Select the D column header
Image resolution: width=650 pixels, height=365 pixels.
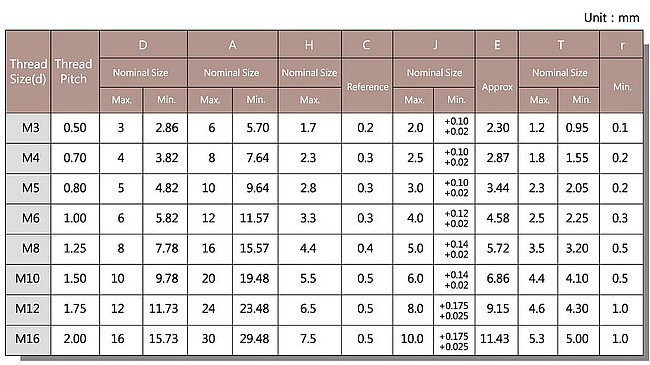pos(143,44)
